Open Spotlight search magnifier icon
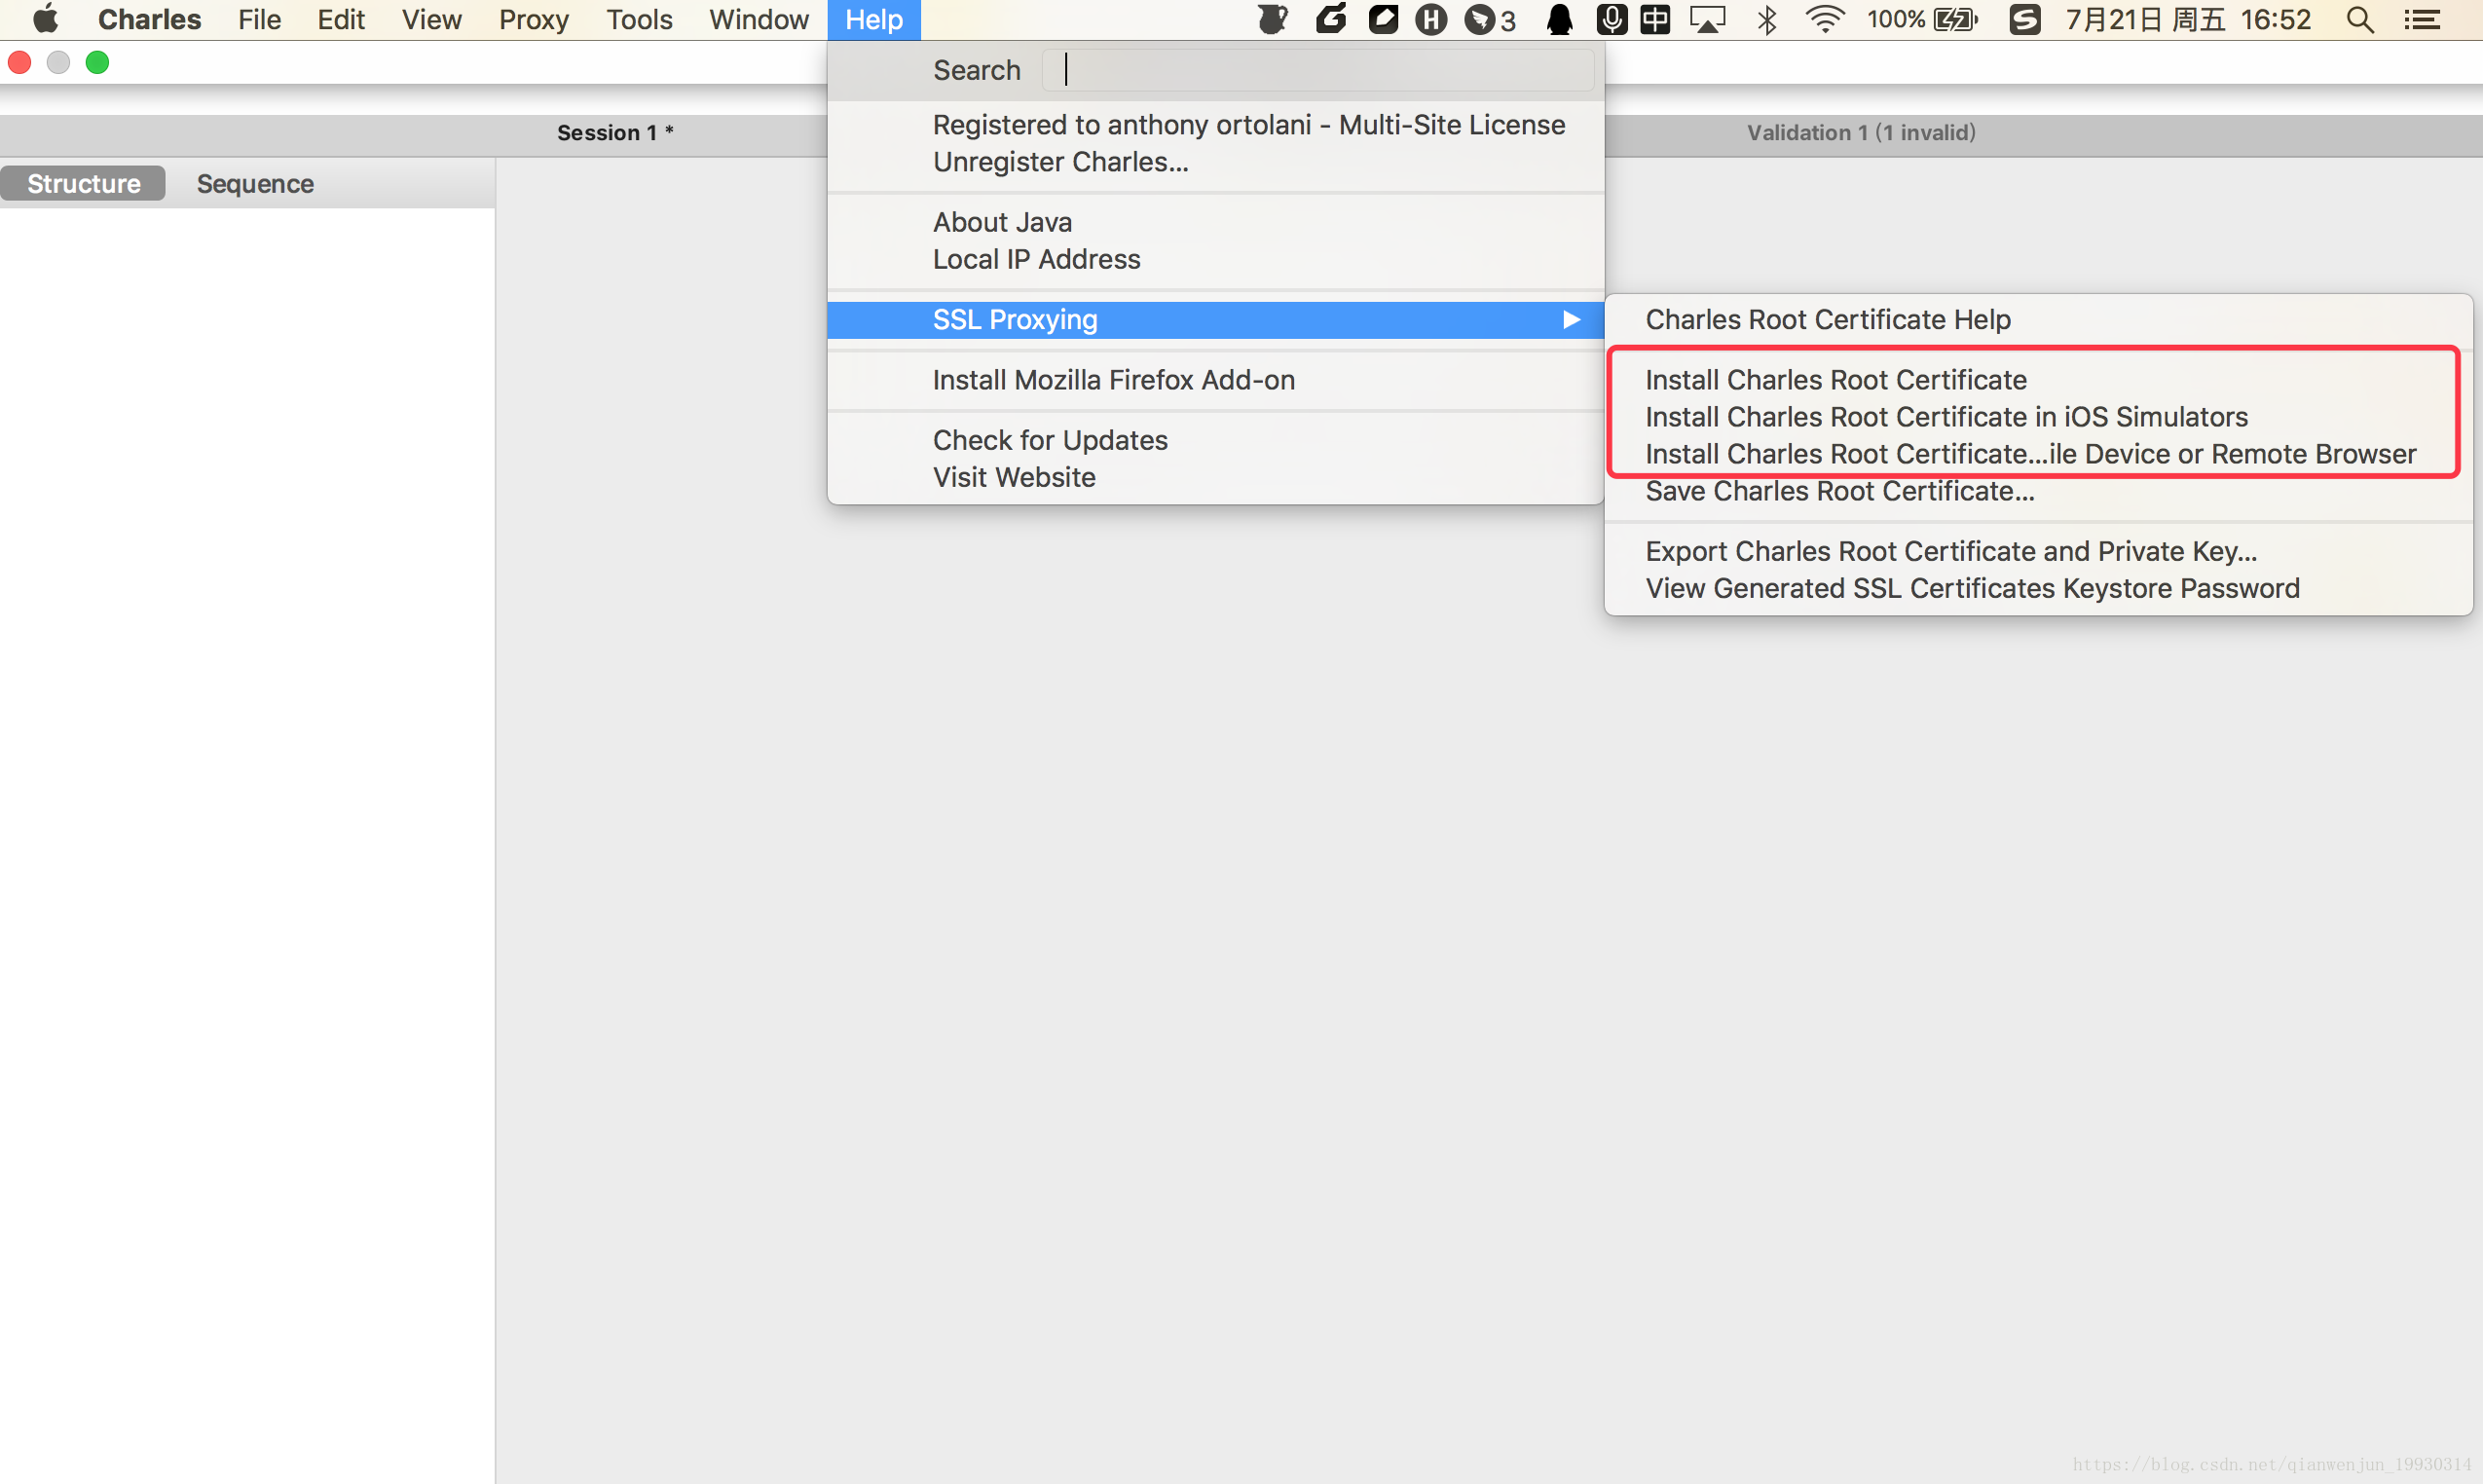The image size is (2483, 1484). (x=2360, y=19)
